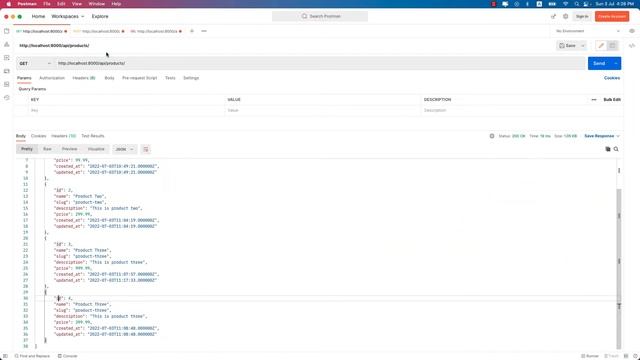This screenshot has height=360, width=640.
Task: Open the response Cookies tab
Action: [38, 136]
